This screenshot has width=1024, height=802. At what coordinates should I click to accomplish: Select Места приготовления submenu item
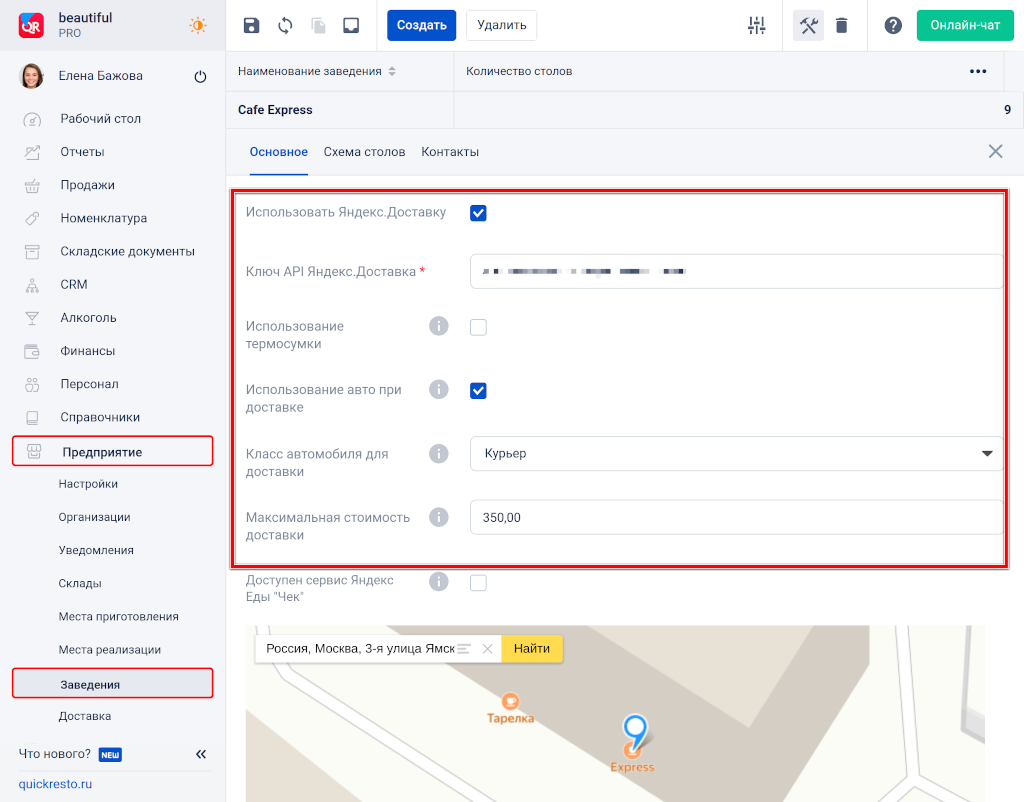click(119, 617)
